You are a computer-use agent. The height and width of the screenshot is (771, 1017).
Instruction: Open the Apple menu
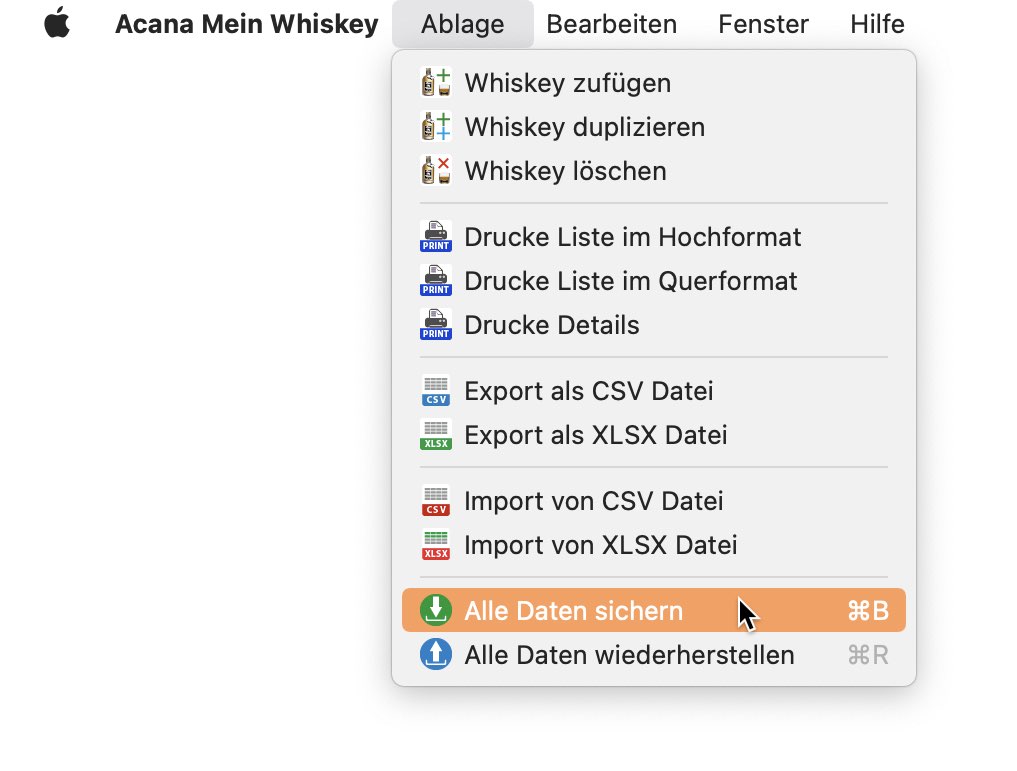tap(57, 23)
